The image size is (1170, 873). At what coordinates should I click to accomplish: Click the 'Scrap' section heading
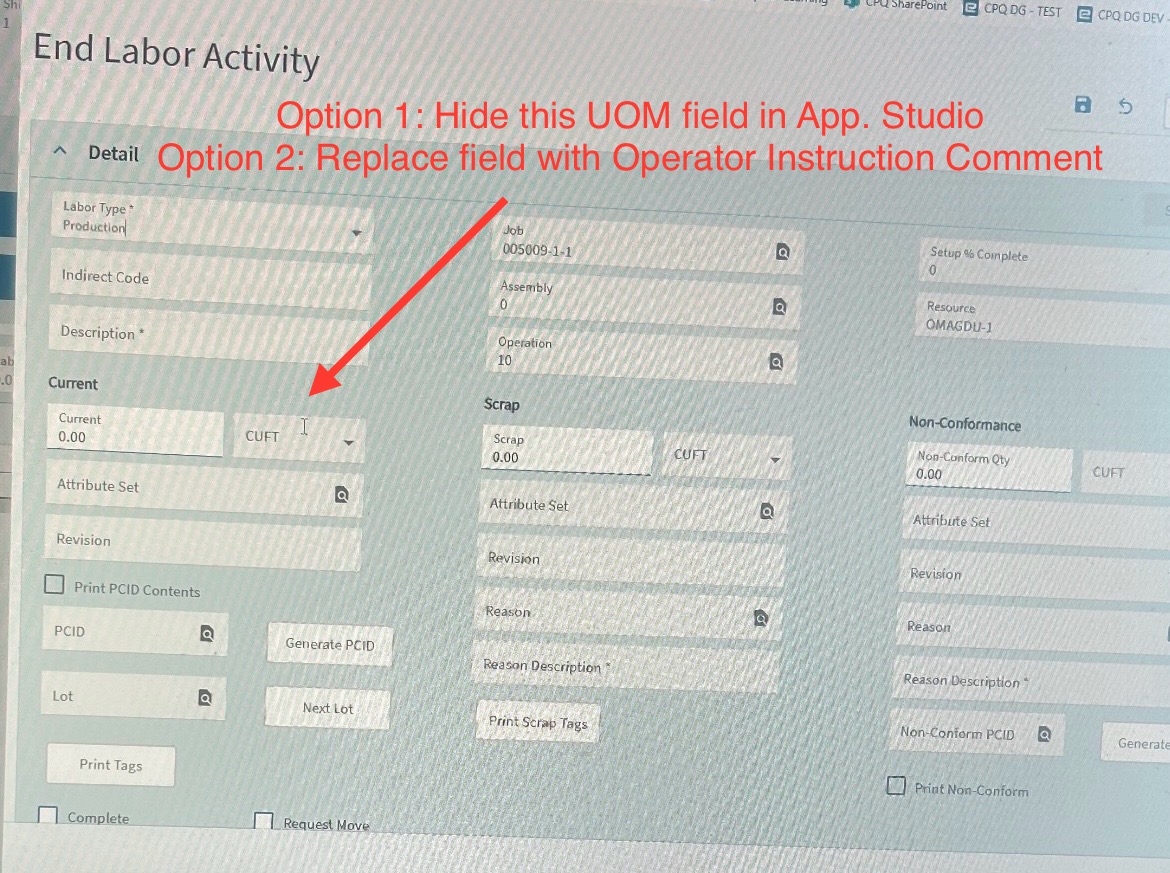click(501, 404)
